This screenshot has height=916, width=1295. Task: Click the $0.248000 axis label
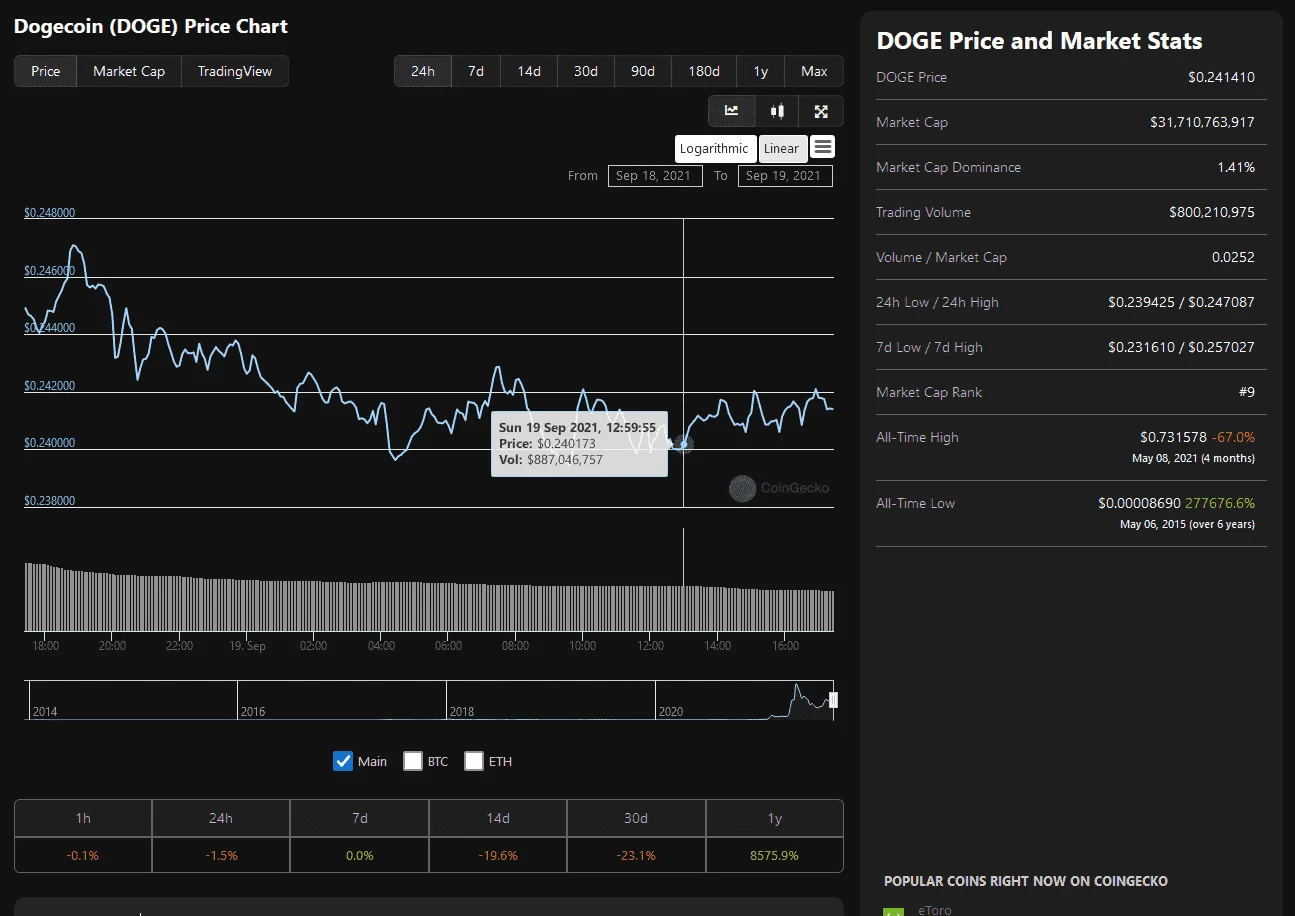50,213
